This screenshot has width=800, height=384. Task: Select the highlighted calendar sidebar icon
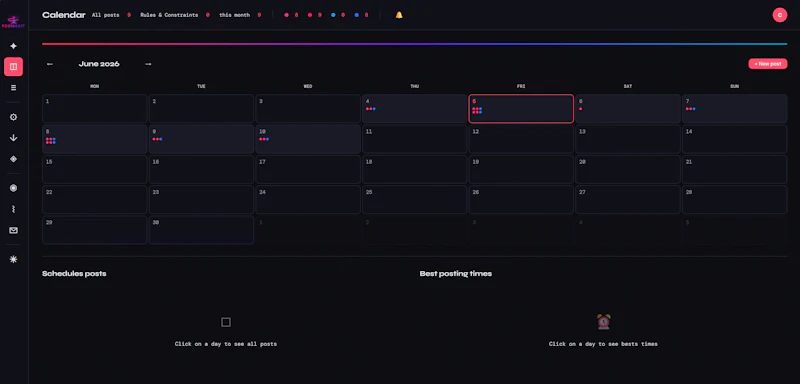click(x=13, y=67)
